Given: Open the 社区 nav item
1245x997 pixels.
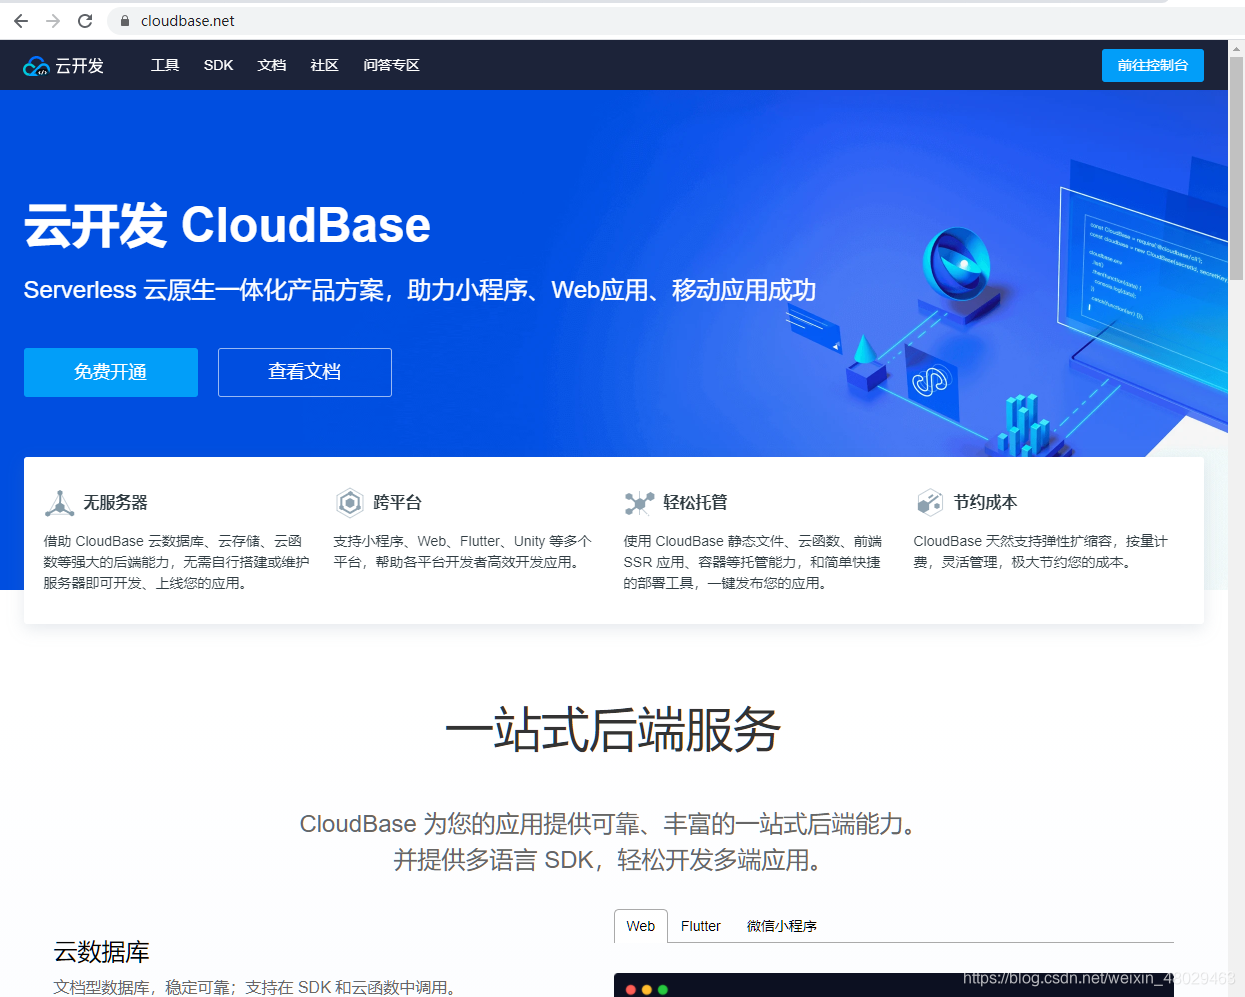Looking at the screenshot, I should (325, 65).
